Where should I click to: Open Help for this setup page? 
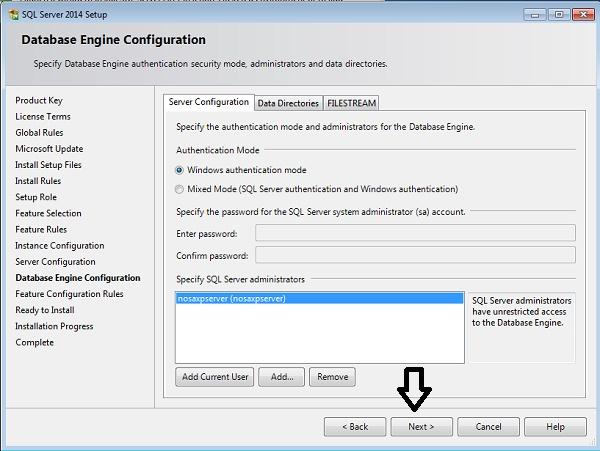(556, 426)
